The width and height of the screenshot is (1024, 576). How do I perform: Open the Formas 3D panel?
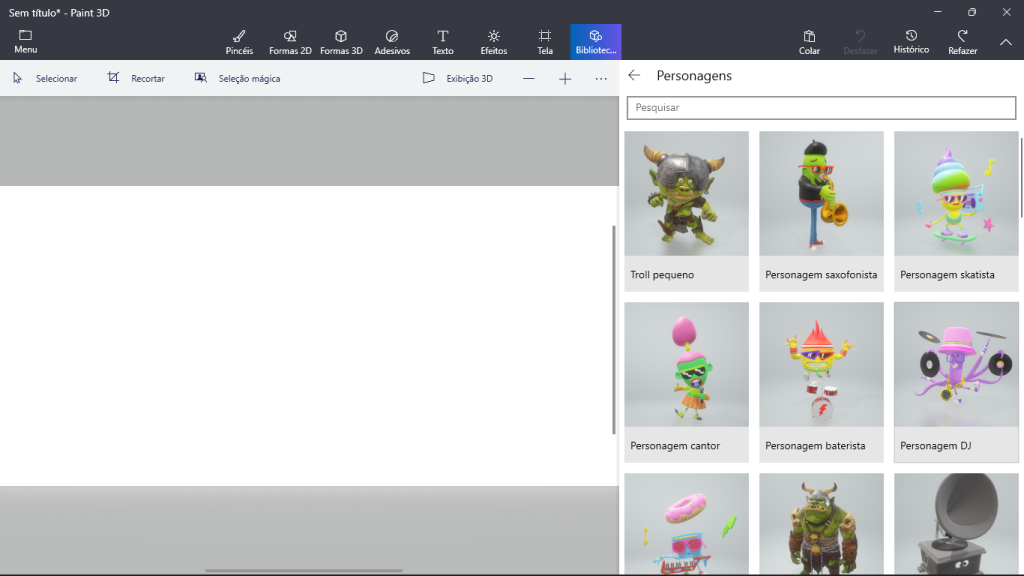[341, 39]
